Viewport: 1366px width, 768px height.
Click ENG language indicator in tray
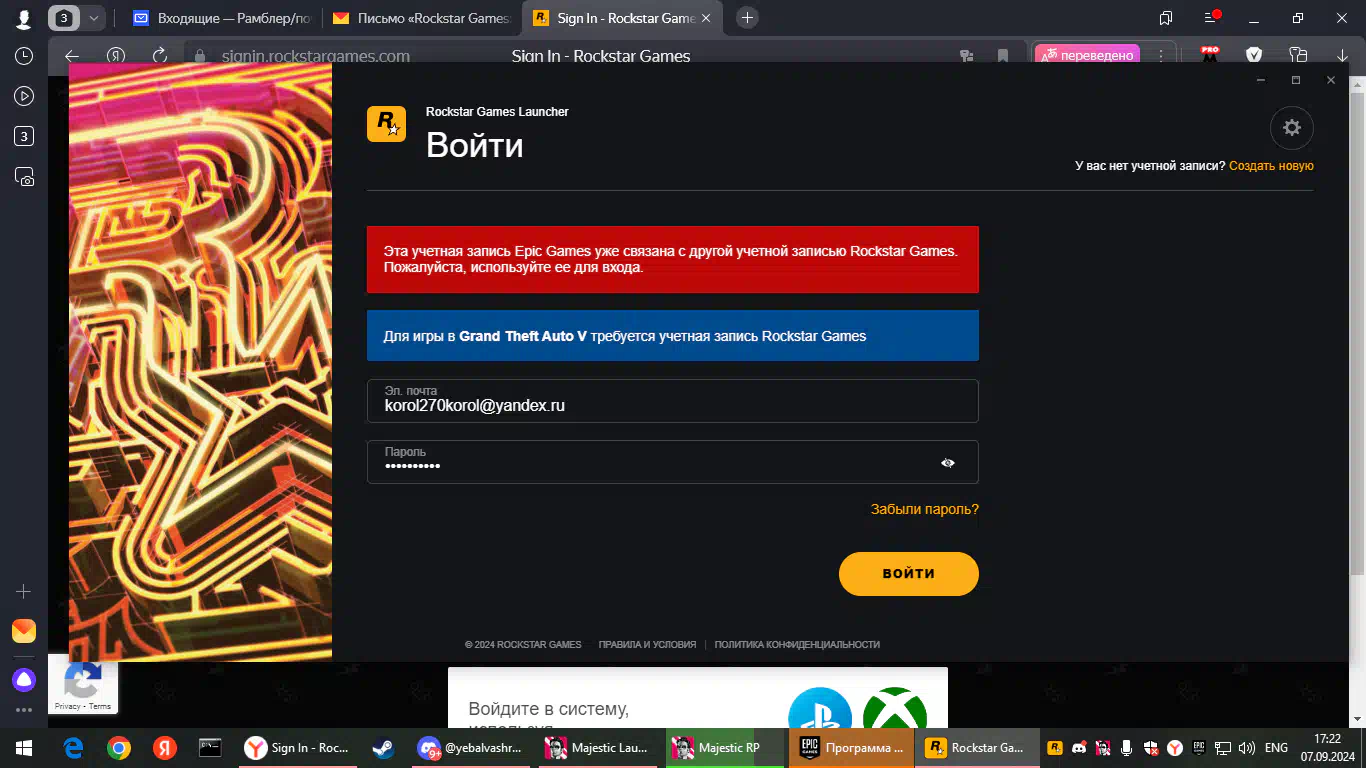1276,748
